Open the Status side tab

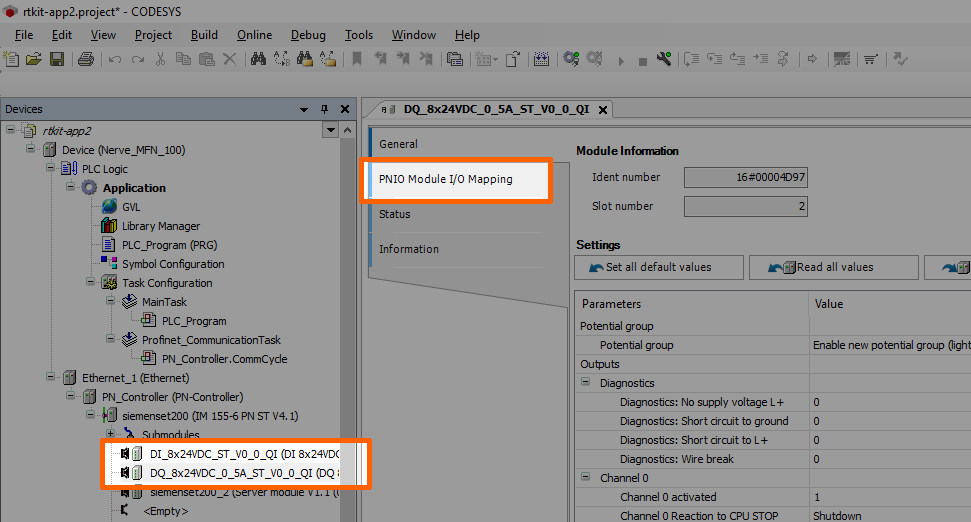tap(395, 214)
